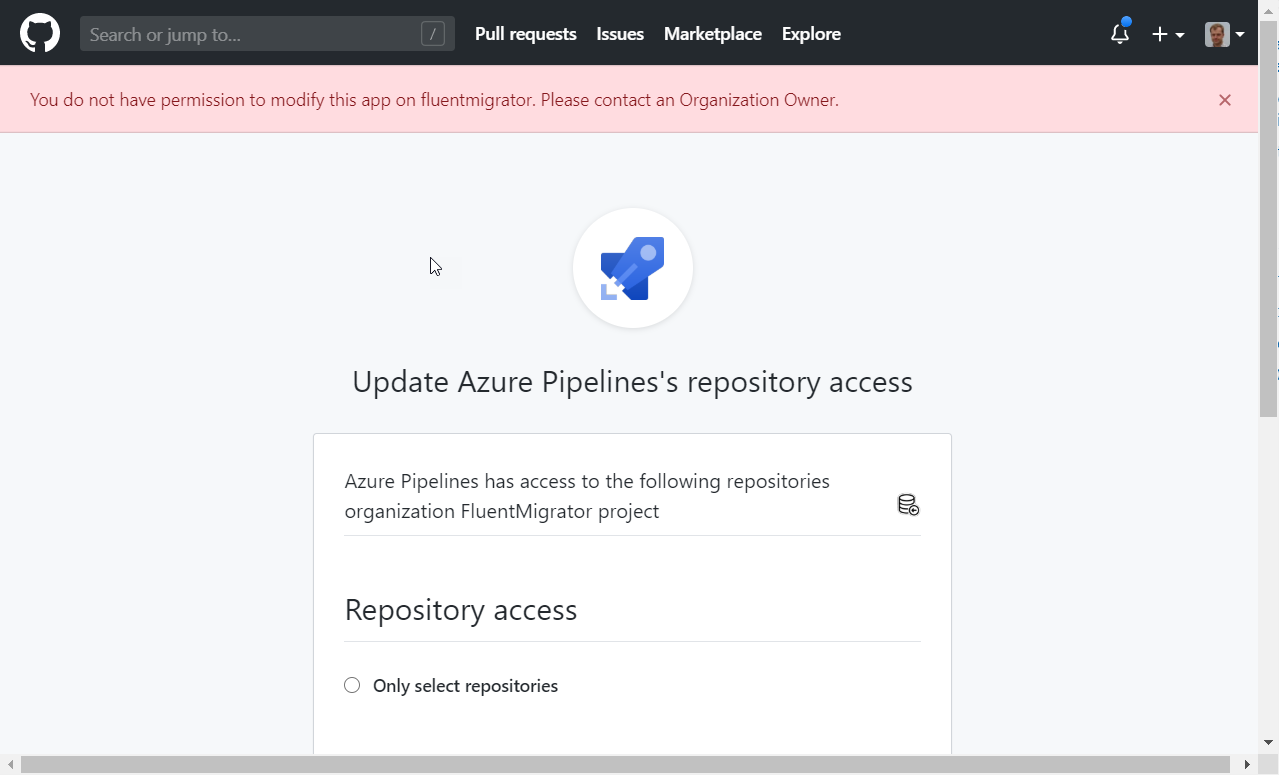The width and height of the screenshot is (1279, 775).
Task: Select the Only select repositories radio button
Action: pyautogui.click(x=351, y=685)
